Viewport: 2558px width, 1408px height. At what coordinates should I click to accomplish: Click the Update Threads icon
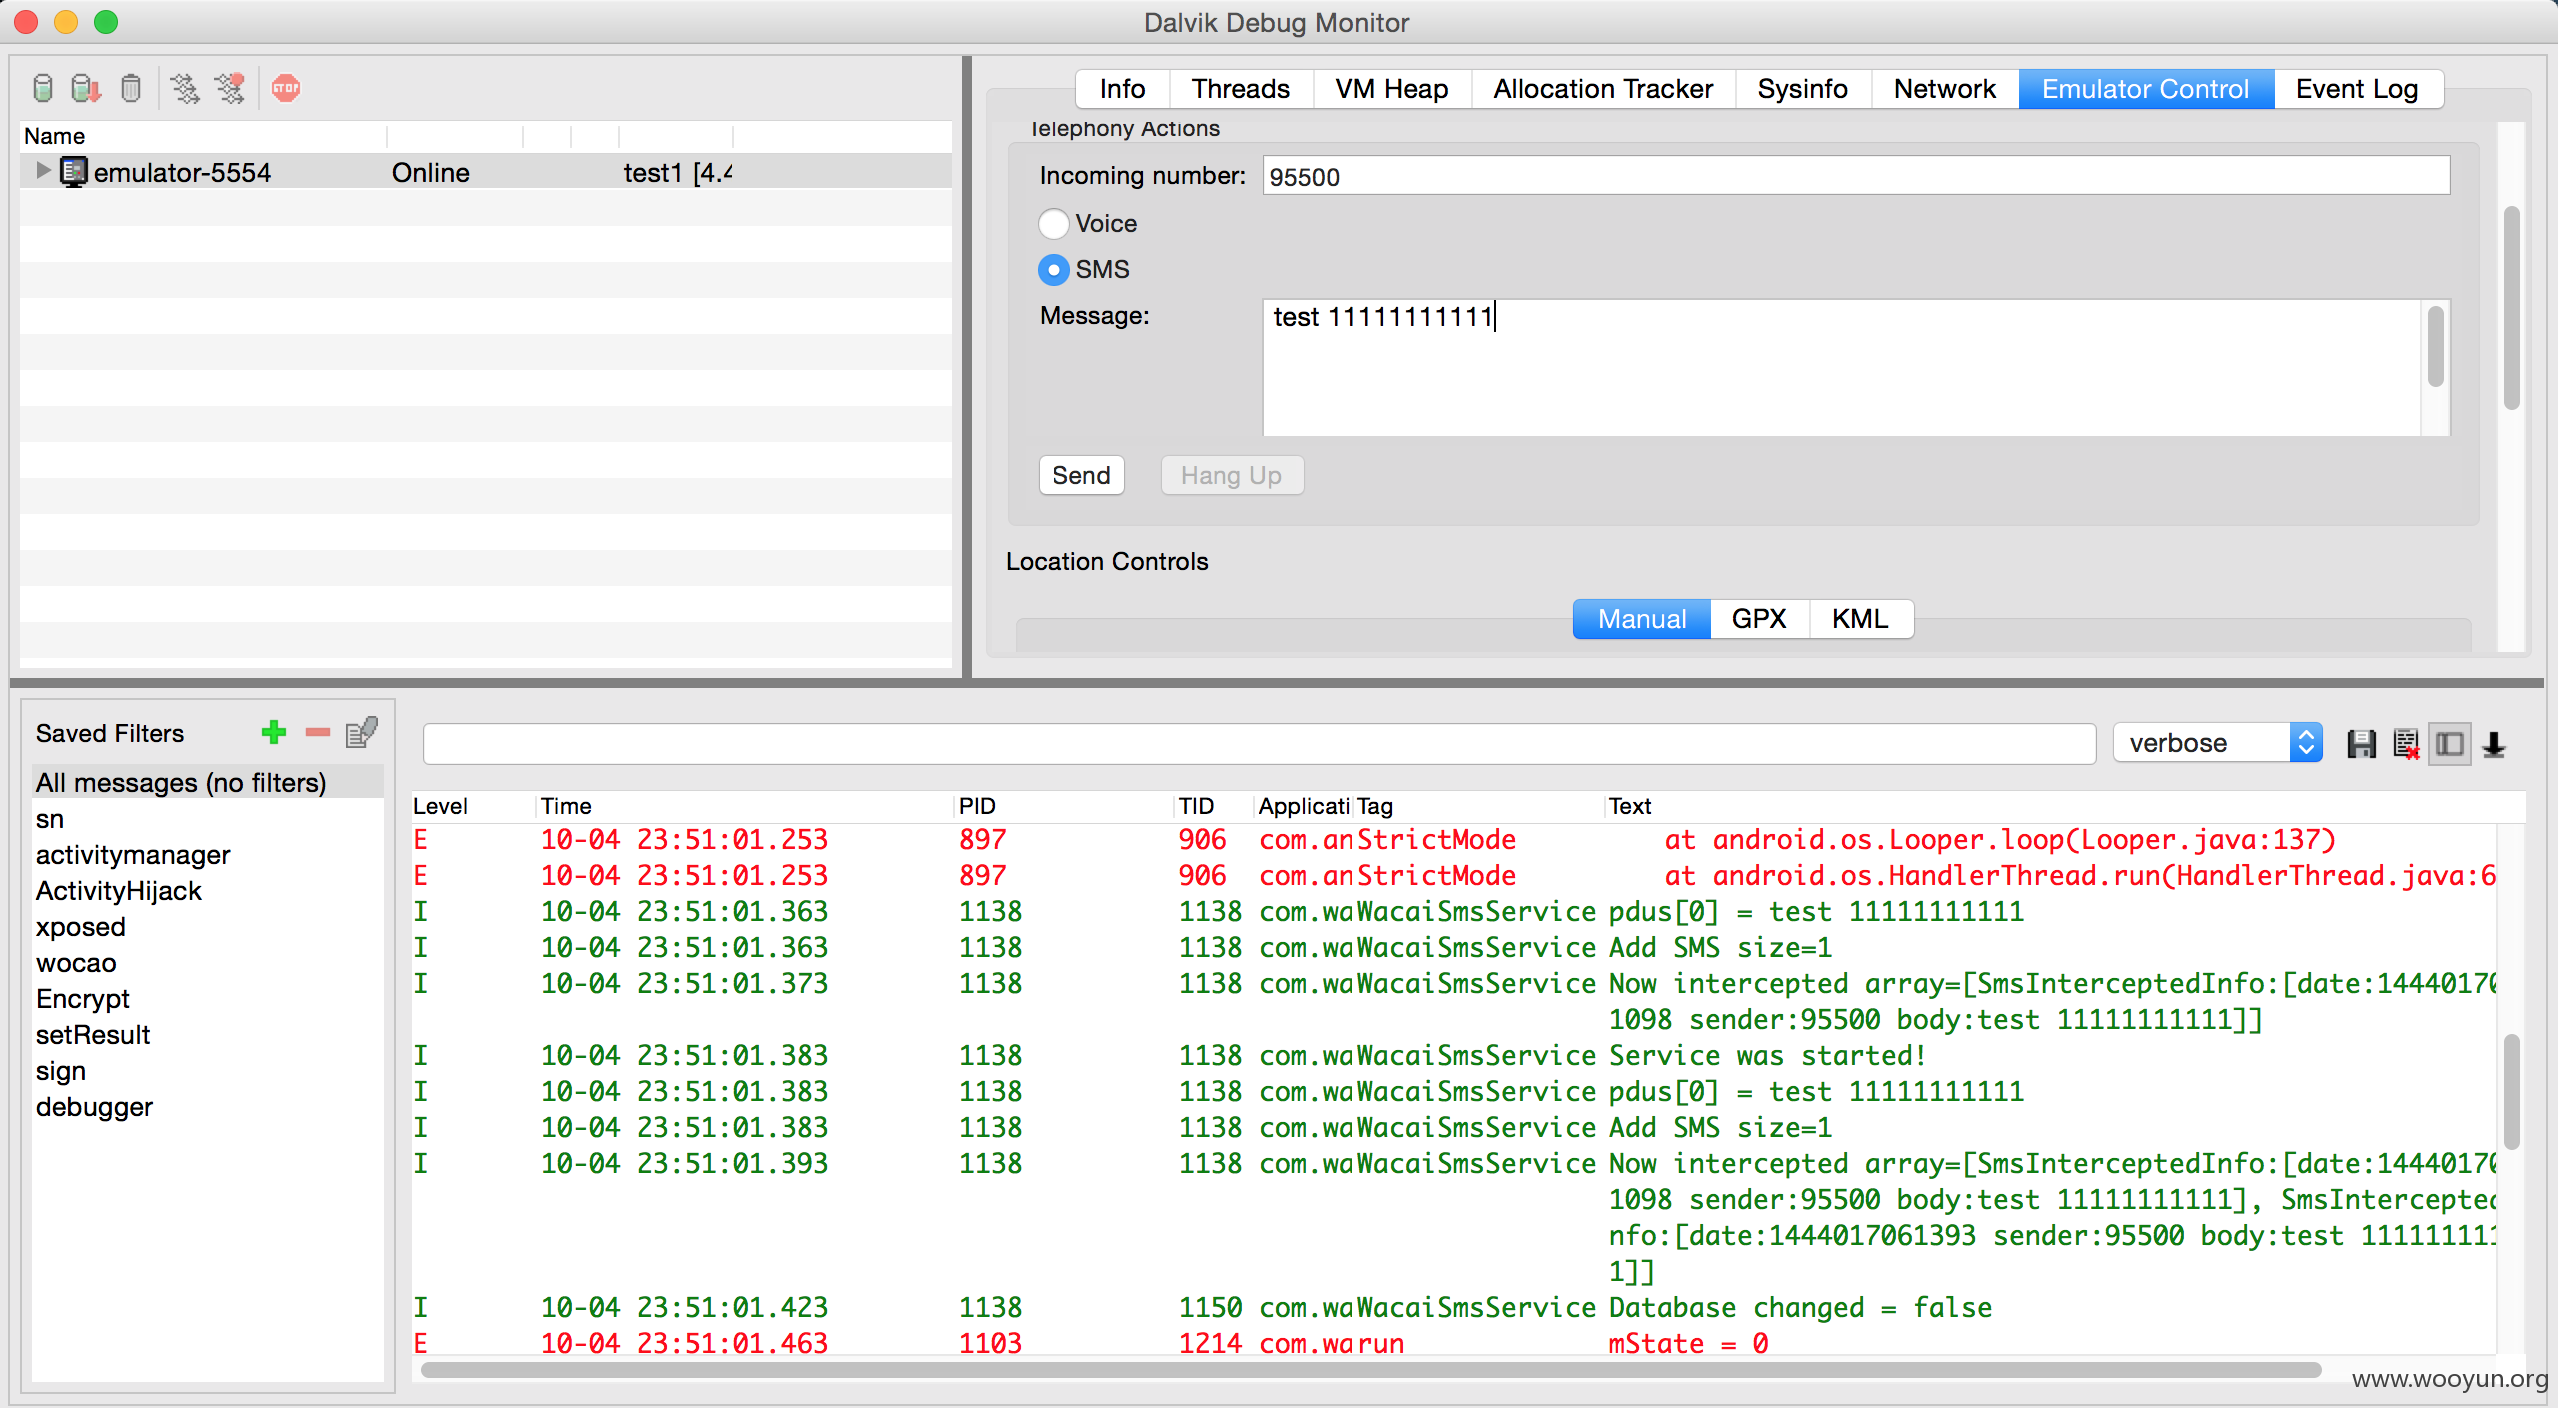184,88
